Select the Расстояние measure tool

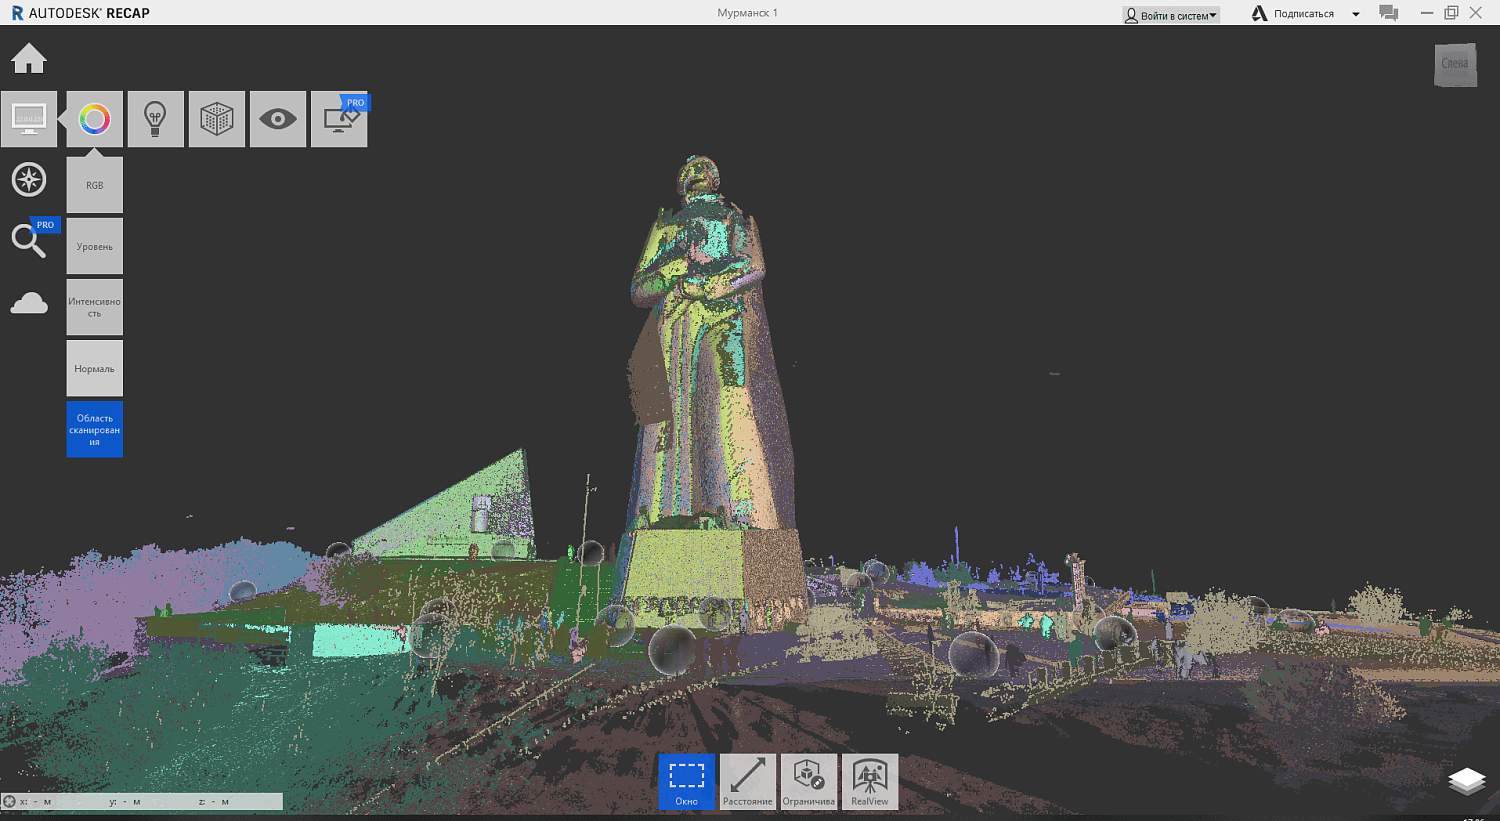point(748,781)
